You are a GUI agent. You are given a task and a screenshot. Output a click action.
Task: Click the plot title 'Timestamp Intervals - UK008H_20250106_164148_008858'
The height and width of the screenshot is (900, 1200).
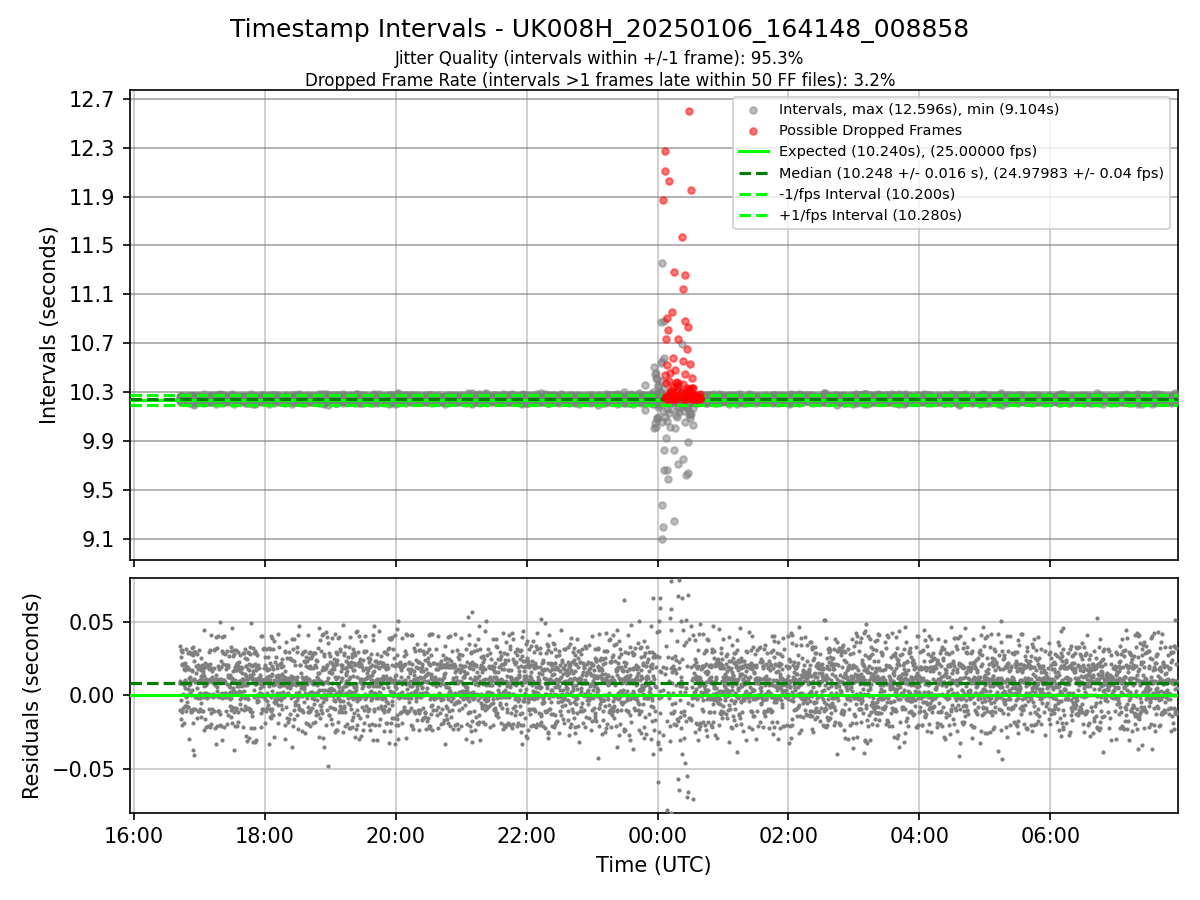pyautogui.click(x=599, y=29)
